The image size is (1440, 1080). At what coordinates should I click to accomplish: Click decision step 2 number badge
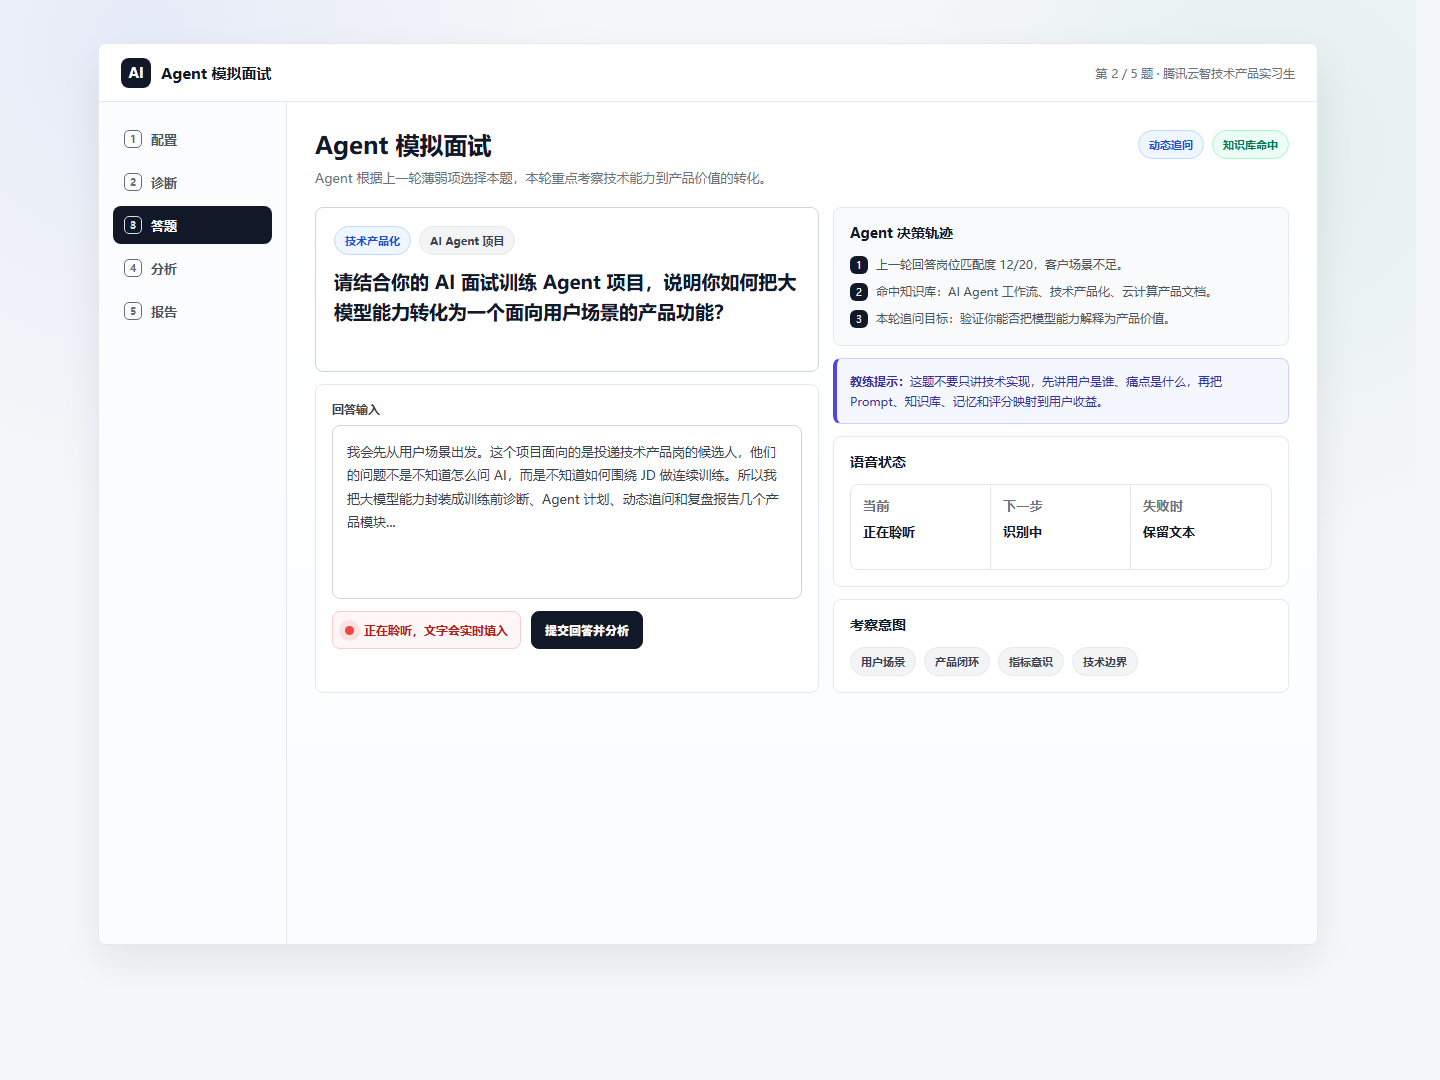pos(859,292)
